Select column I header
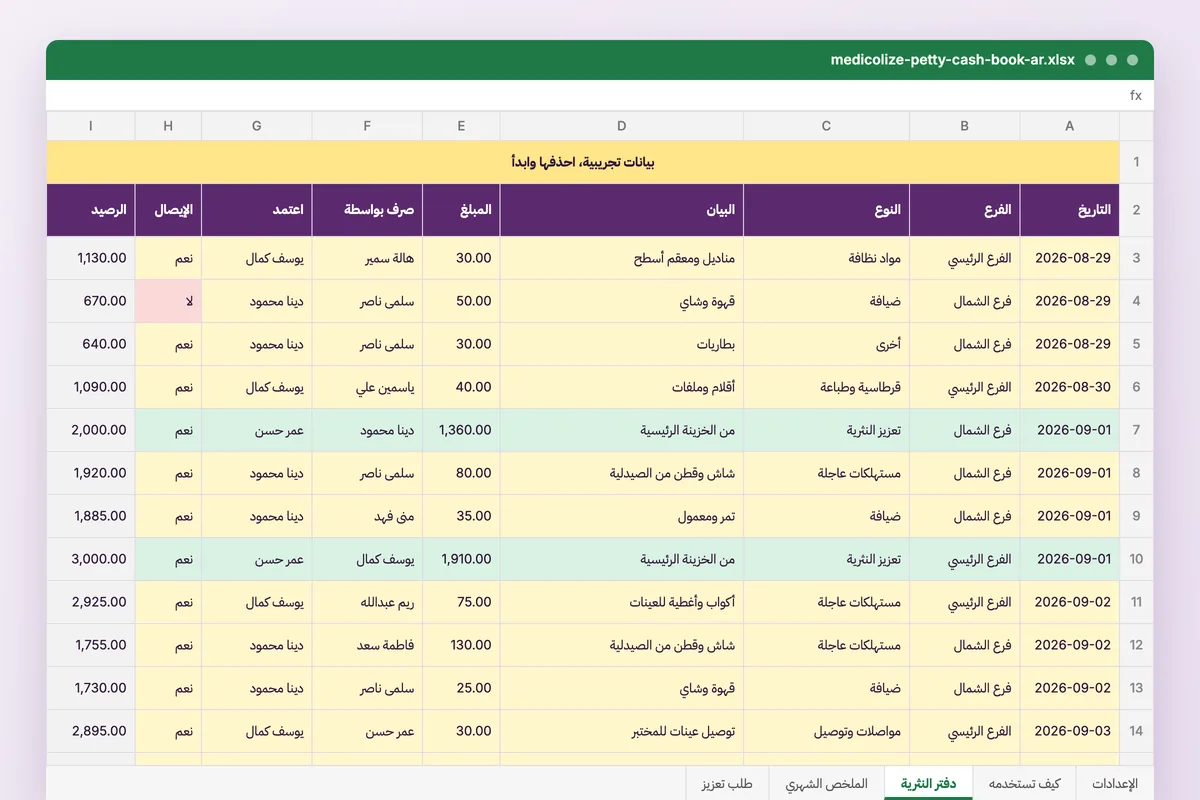 click(91, 126)
